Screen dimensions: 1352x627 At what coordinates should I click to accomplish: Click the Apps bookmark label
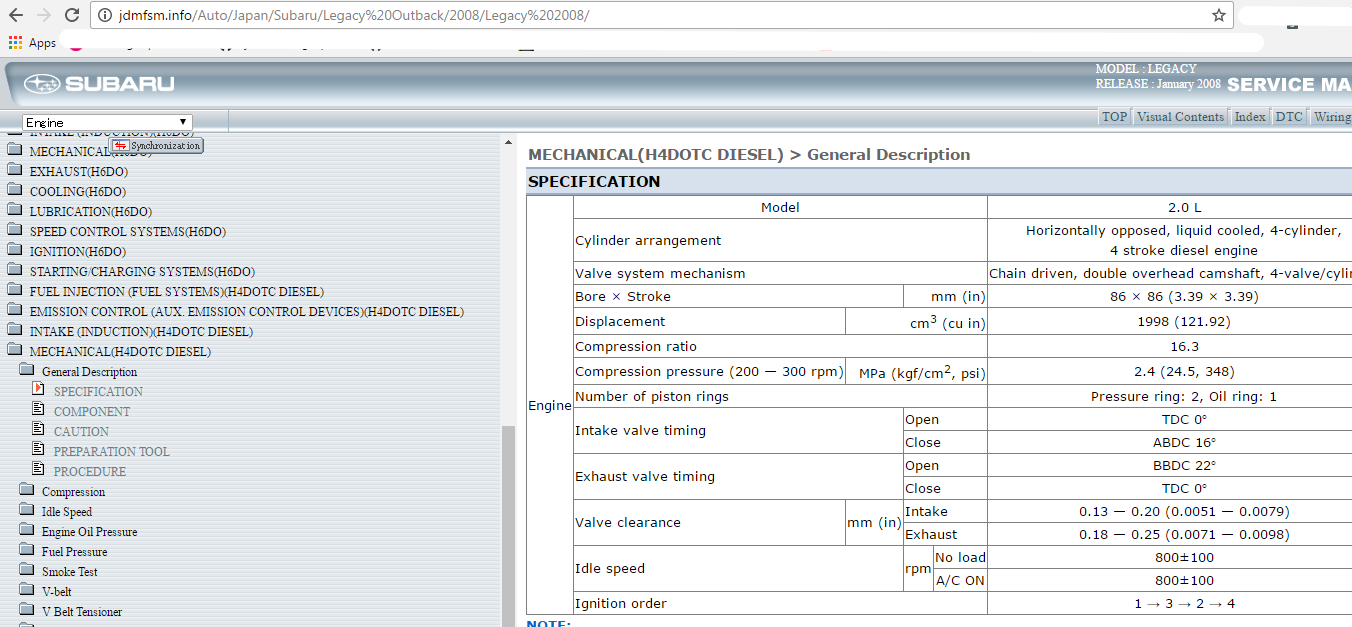point(42,43)
